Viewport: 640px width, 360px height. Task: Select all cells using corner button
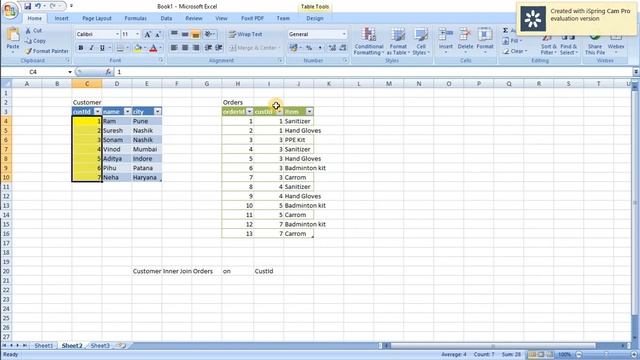tap(6, 84)
